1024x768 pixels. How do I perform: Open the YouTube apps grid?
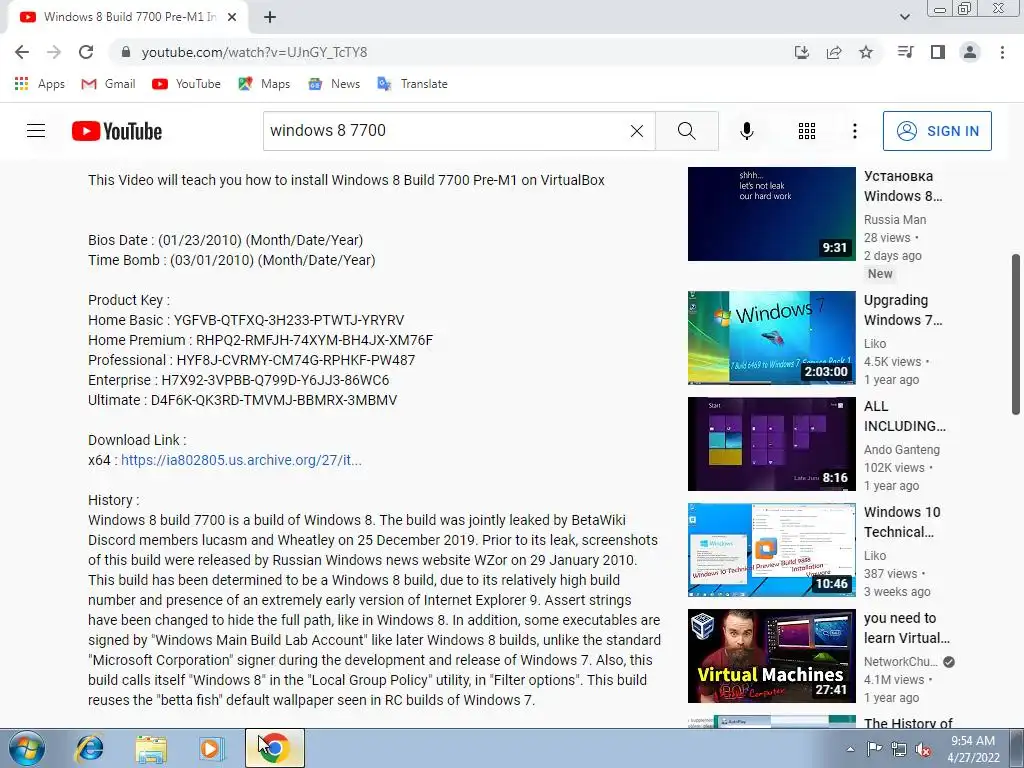pos(807,131)
